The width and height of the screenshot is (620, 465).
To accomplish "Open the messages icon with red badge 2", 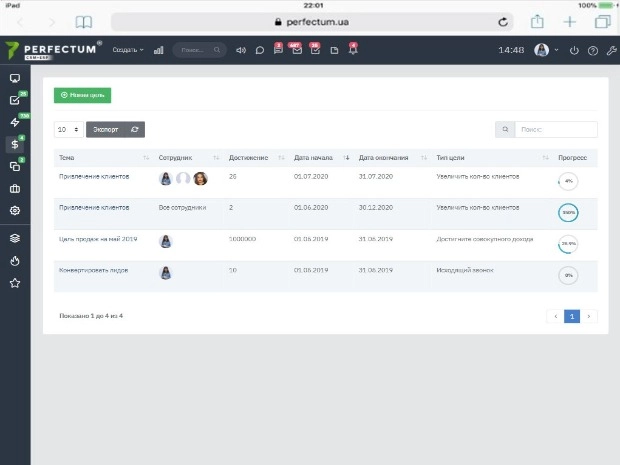I will pos(278,49).
